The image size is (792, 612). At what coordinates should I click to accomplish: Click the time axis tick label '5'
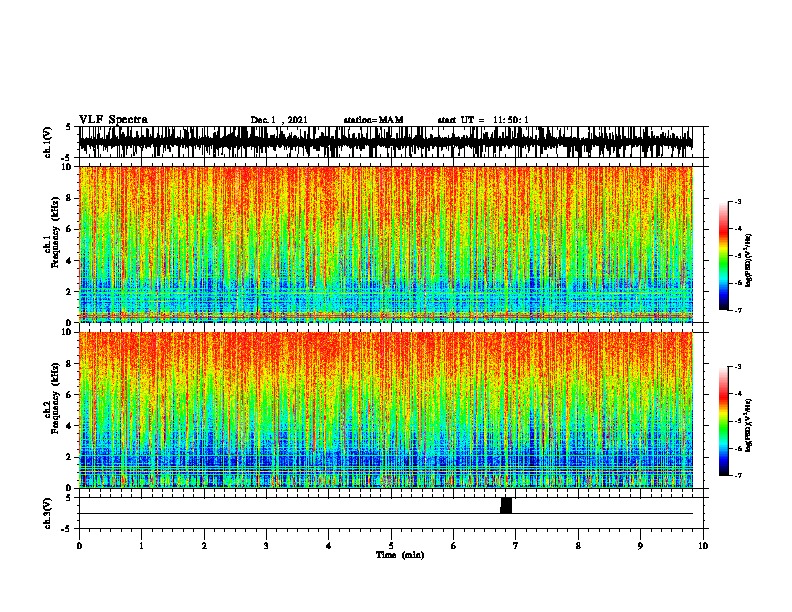coord(391,546)
